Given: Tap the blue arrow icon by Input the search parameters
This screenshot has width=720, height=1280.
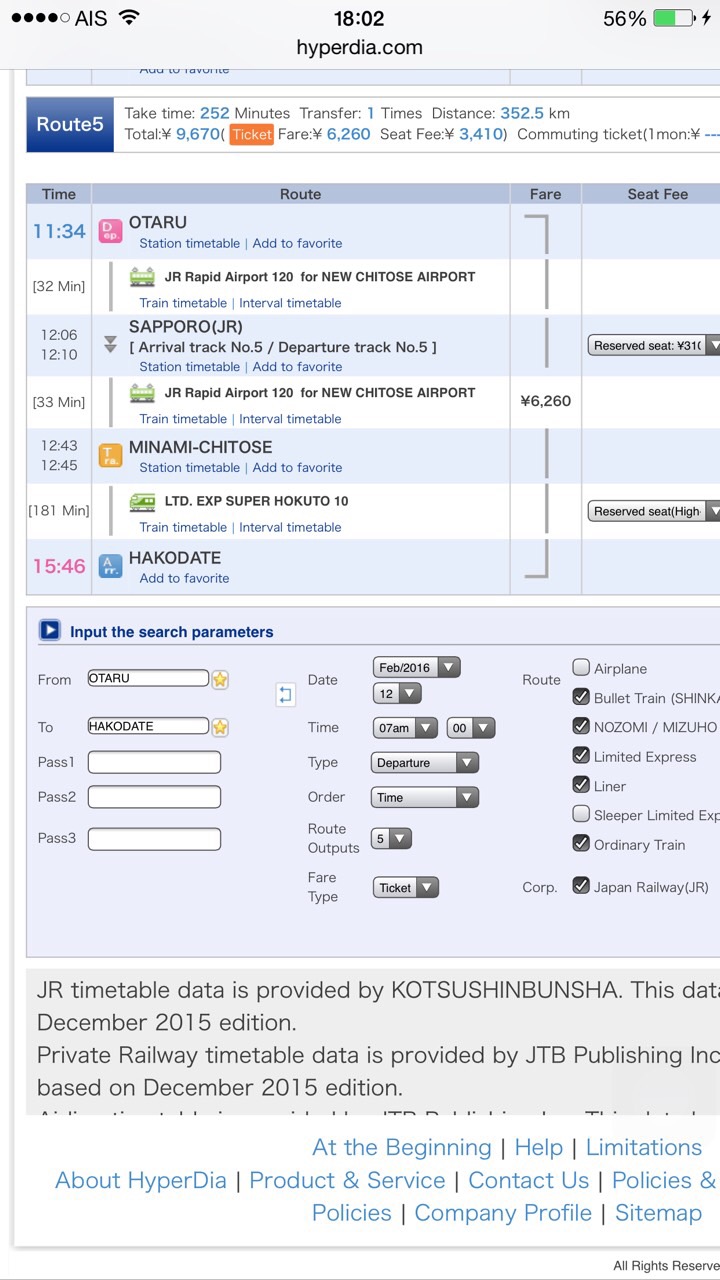Looking at the screenshot, I should pyautogui.click(x=50, y=631).
